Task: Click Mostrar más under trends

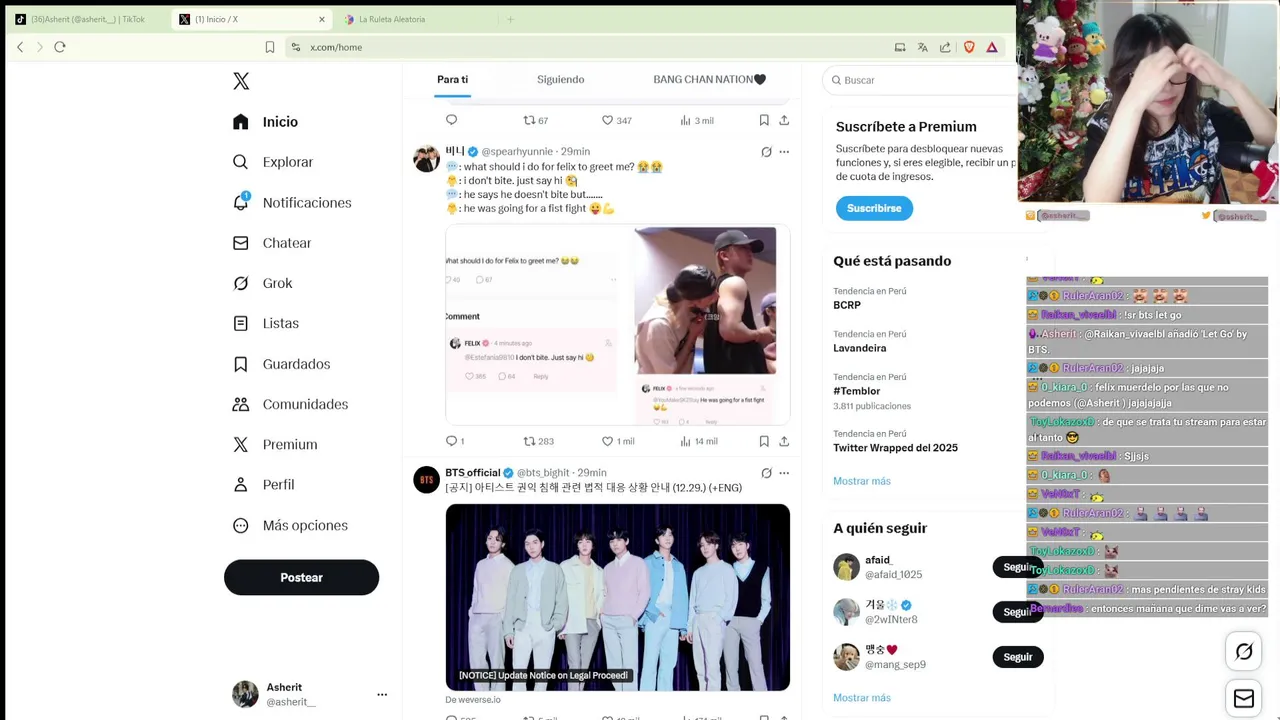Action: (x=862, y=481)
